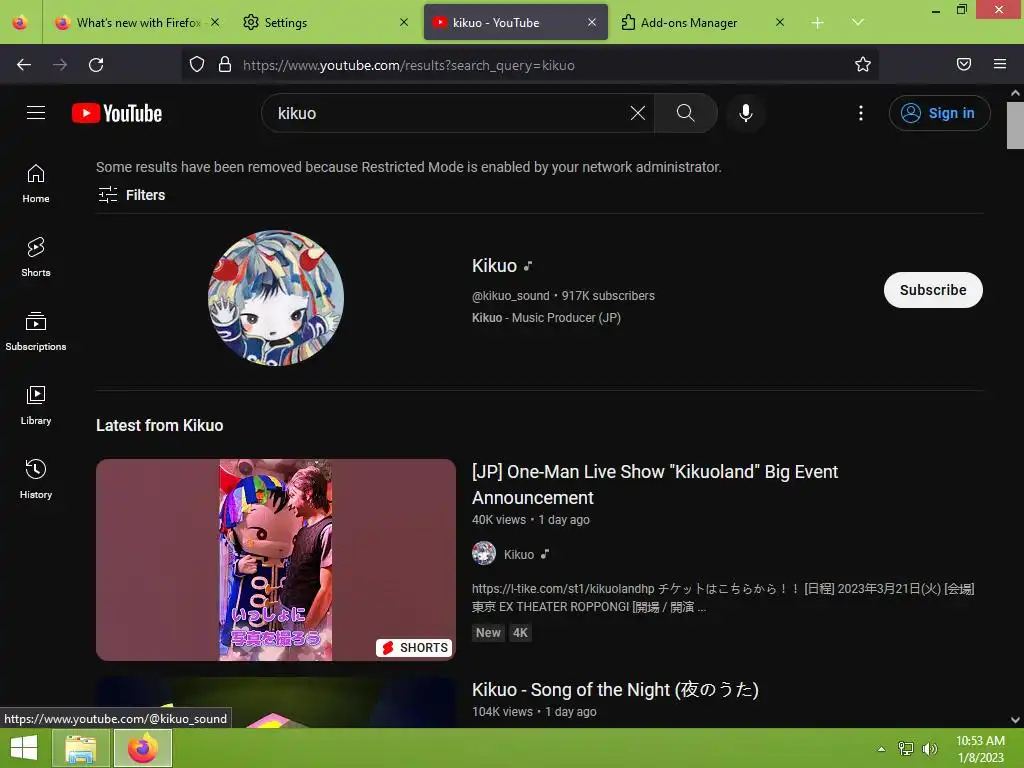Open Firefox application menu
This screenshot has height=768, width=1024.
pos(1000,64)
